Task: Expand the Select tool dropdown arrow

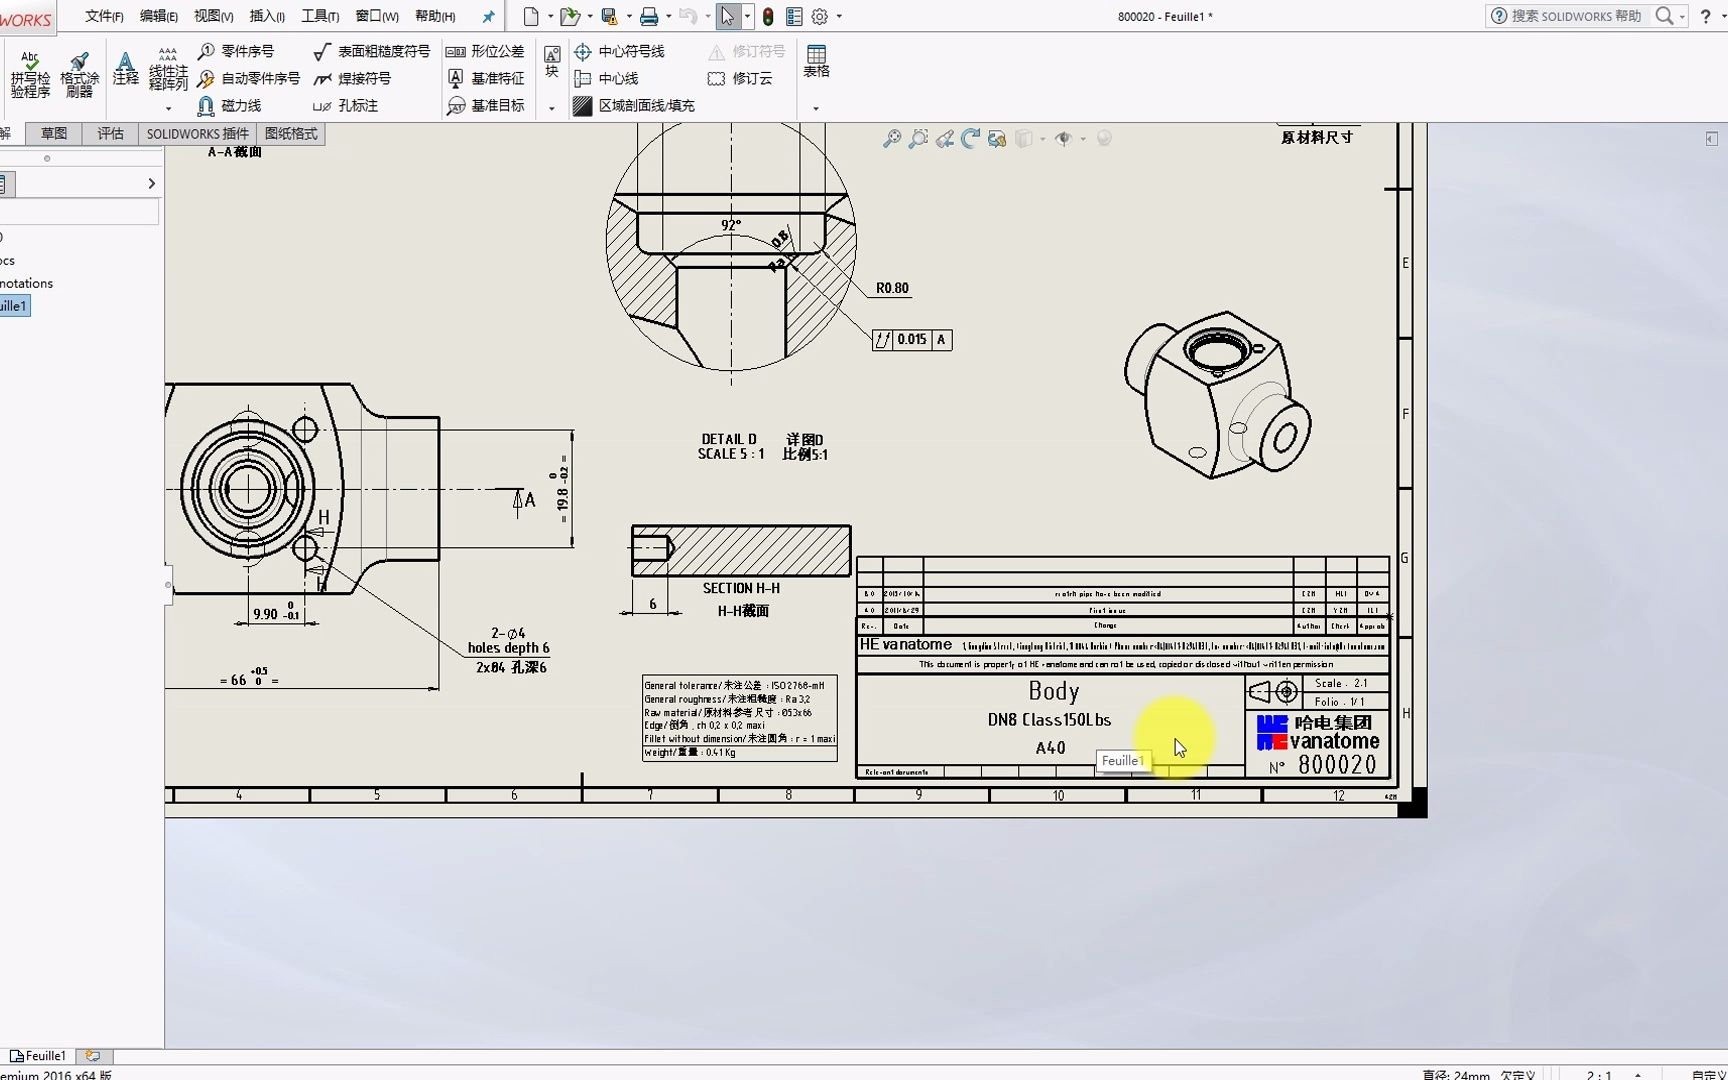Action: pyautogui.click(x=747, y=16)
